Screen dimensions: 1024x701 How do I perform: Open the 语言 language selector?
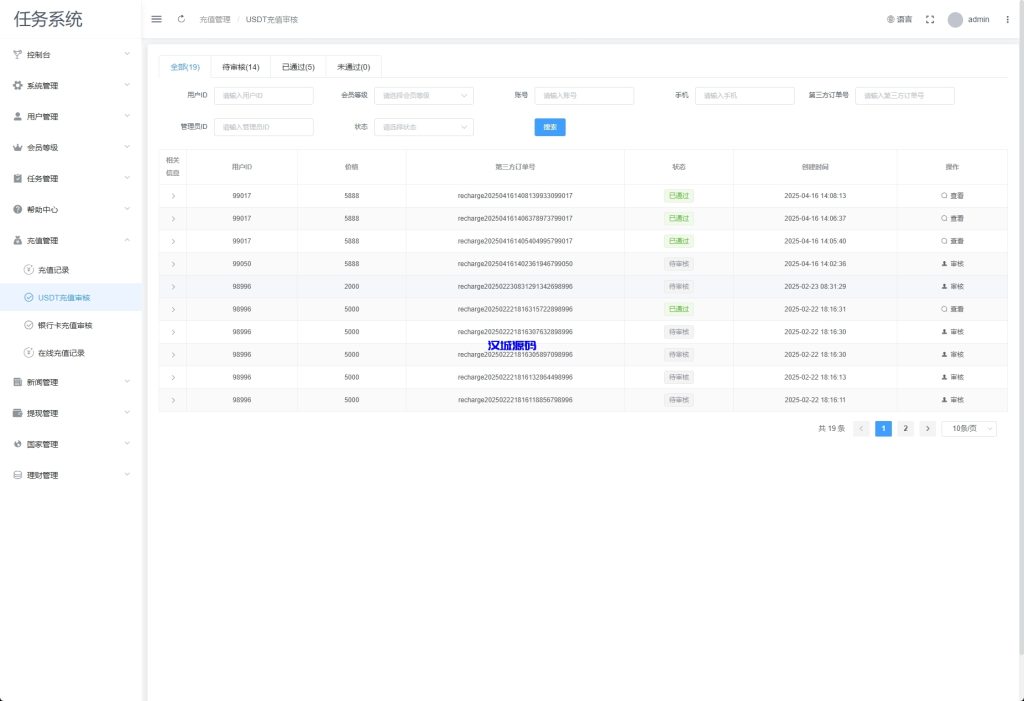click(x=899, y=19)
